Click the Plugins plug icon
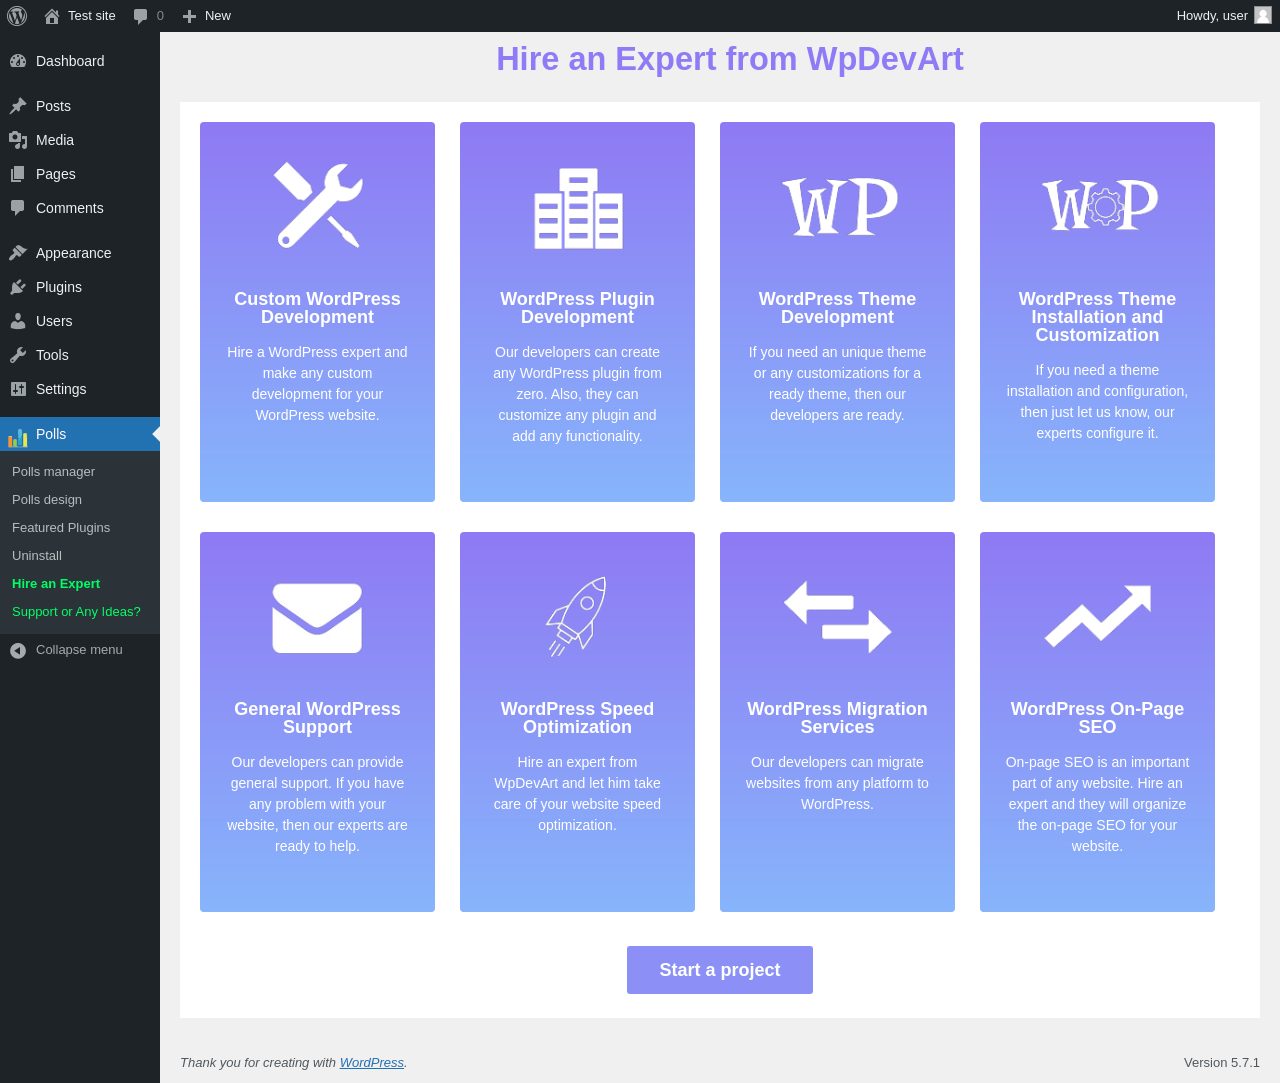The width and height of the screenshot is (1280, 1083). 18,287
